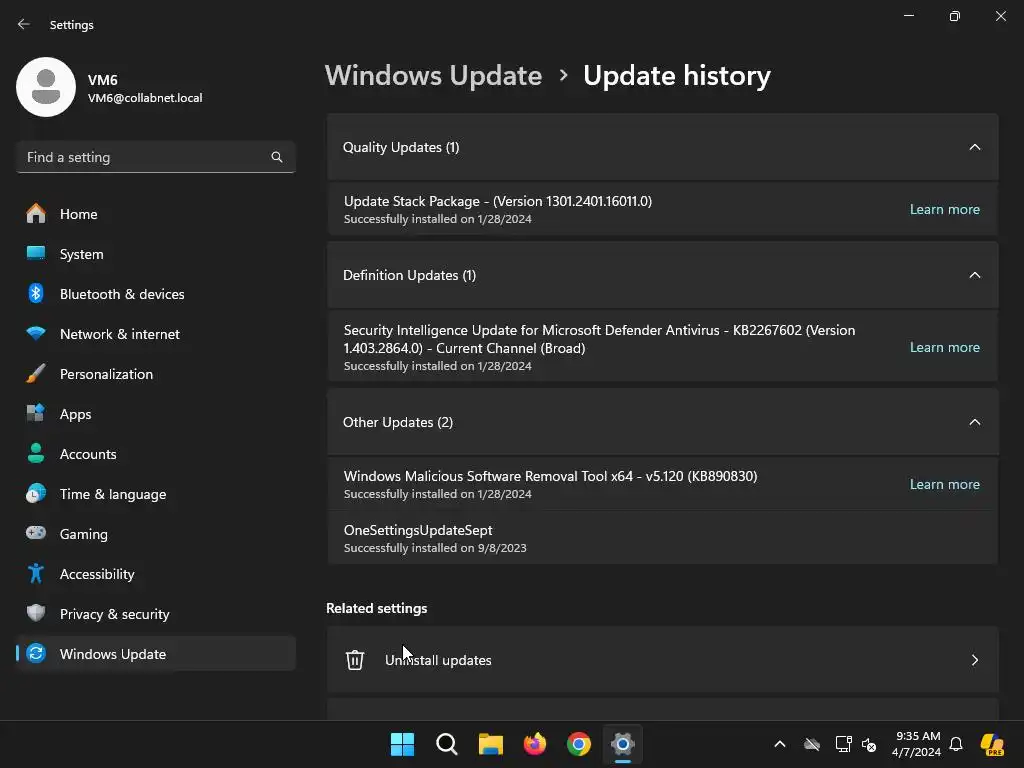Launch File Explorer from taskbar
The height and width of the screenshot is (768, 1024).
(490, 744)
